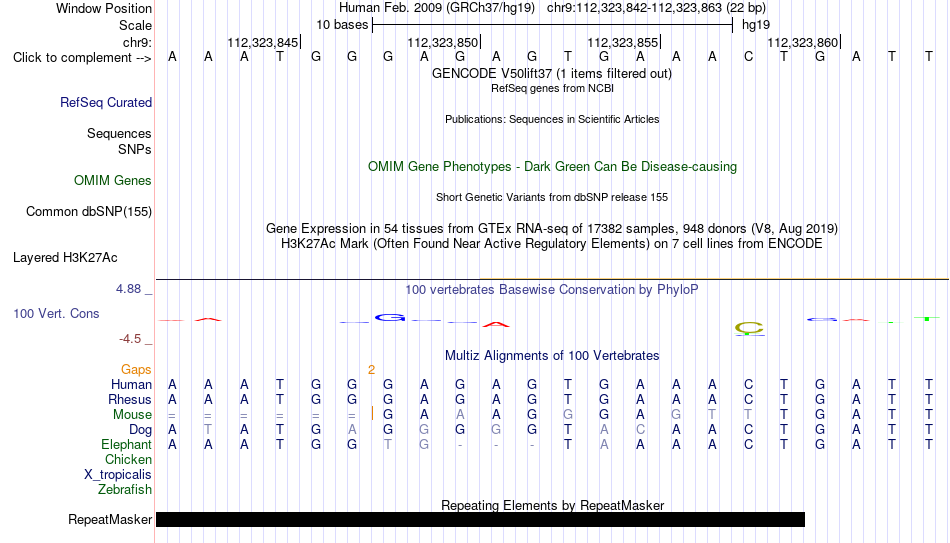Click the RepeatMasker track label
The width and height of the screenshot is (950, 543).
110,519
